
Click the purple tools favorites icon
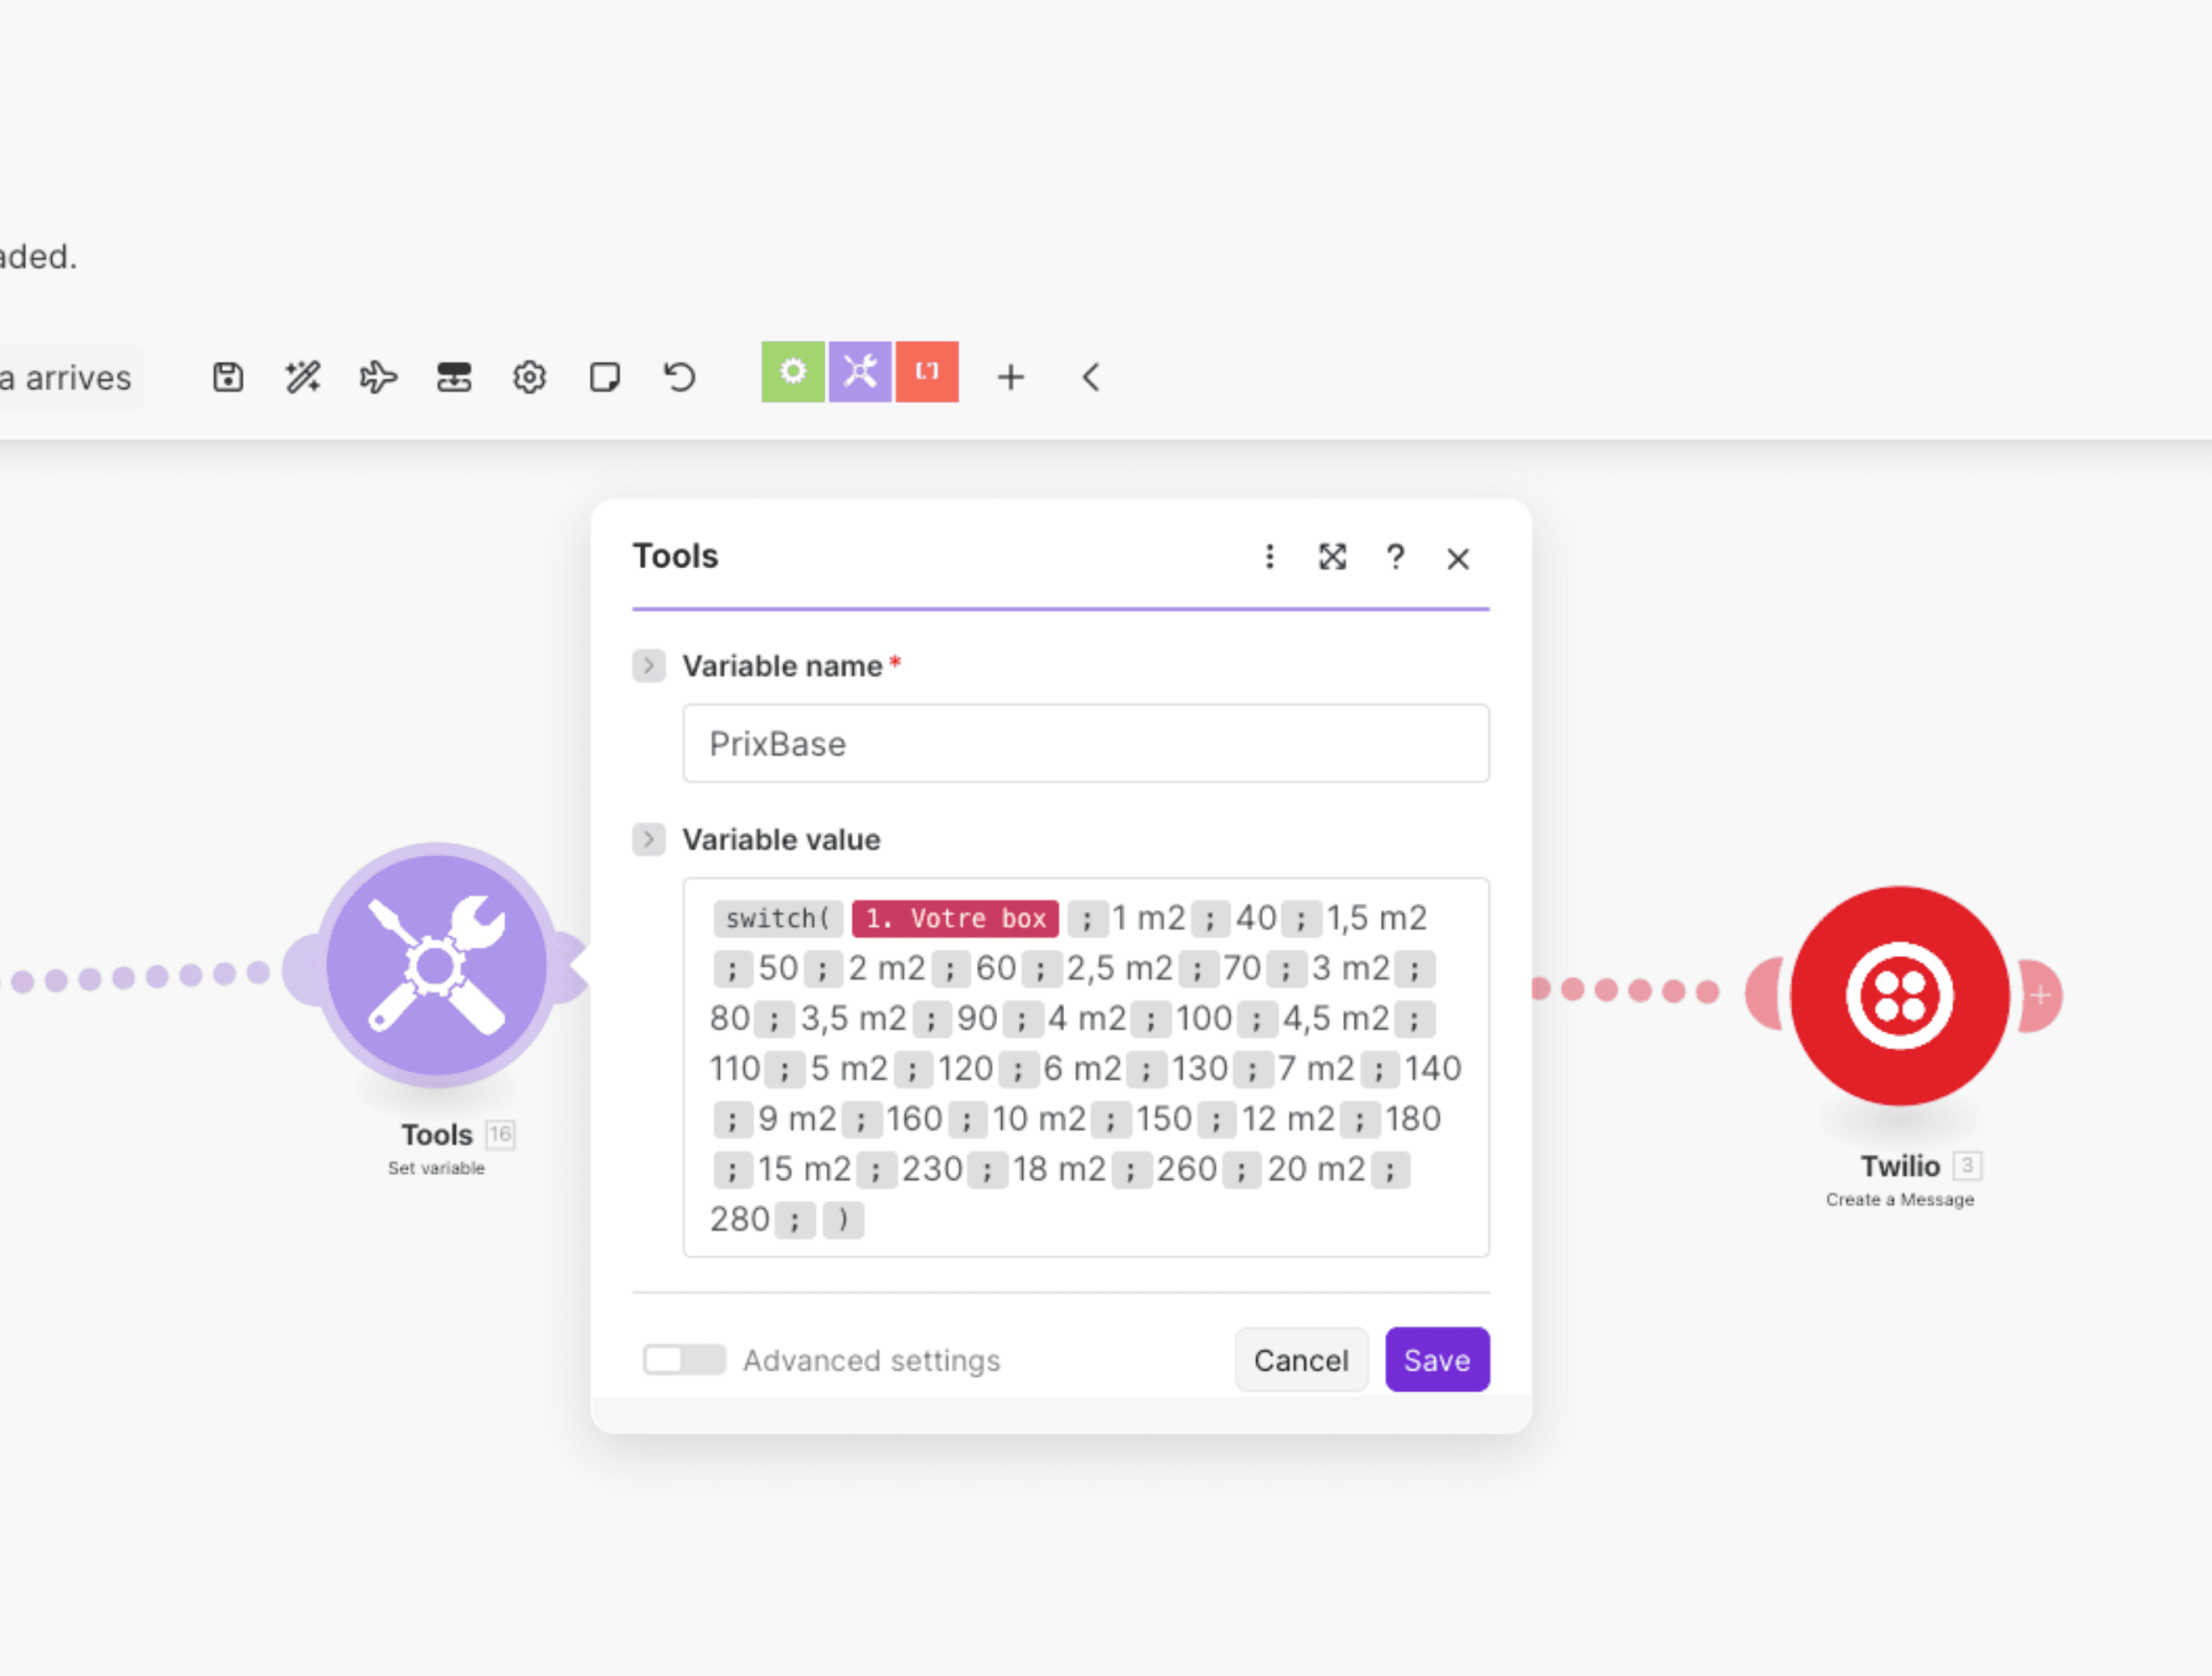pos(860,372)
